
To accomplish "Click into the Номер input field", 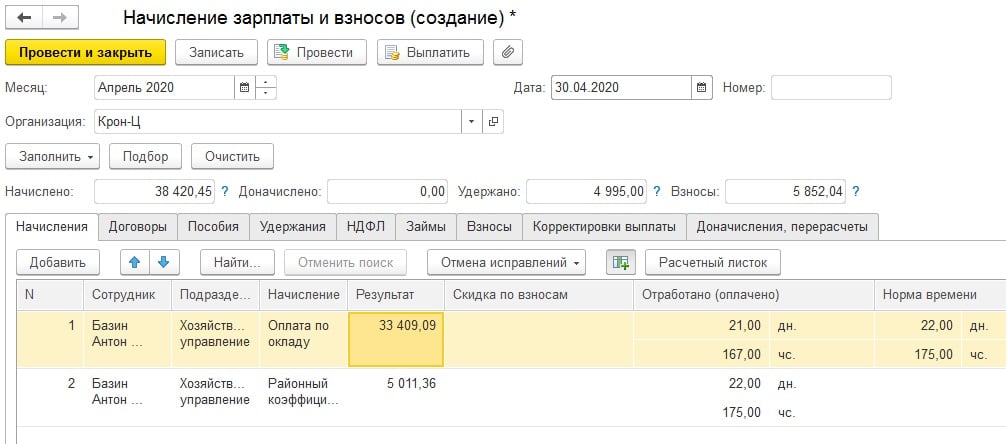I will coord(830,88).
